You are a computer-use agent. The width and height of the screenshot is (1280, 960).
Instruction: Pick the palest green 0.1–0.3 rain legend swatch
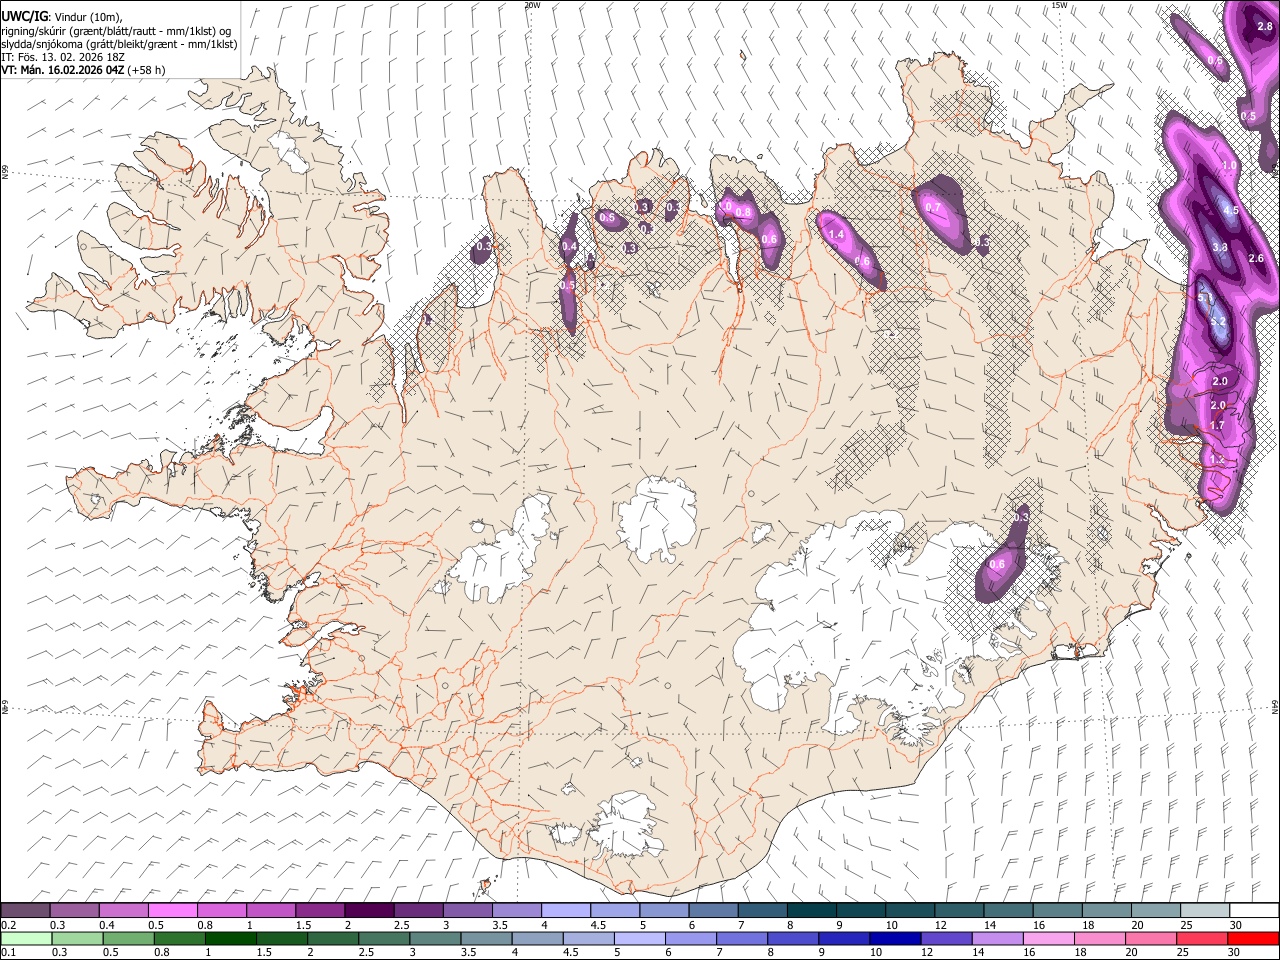point(25,938)
